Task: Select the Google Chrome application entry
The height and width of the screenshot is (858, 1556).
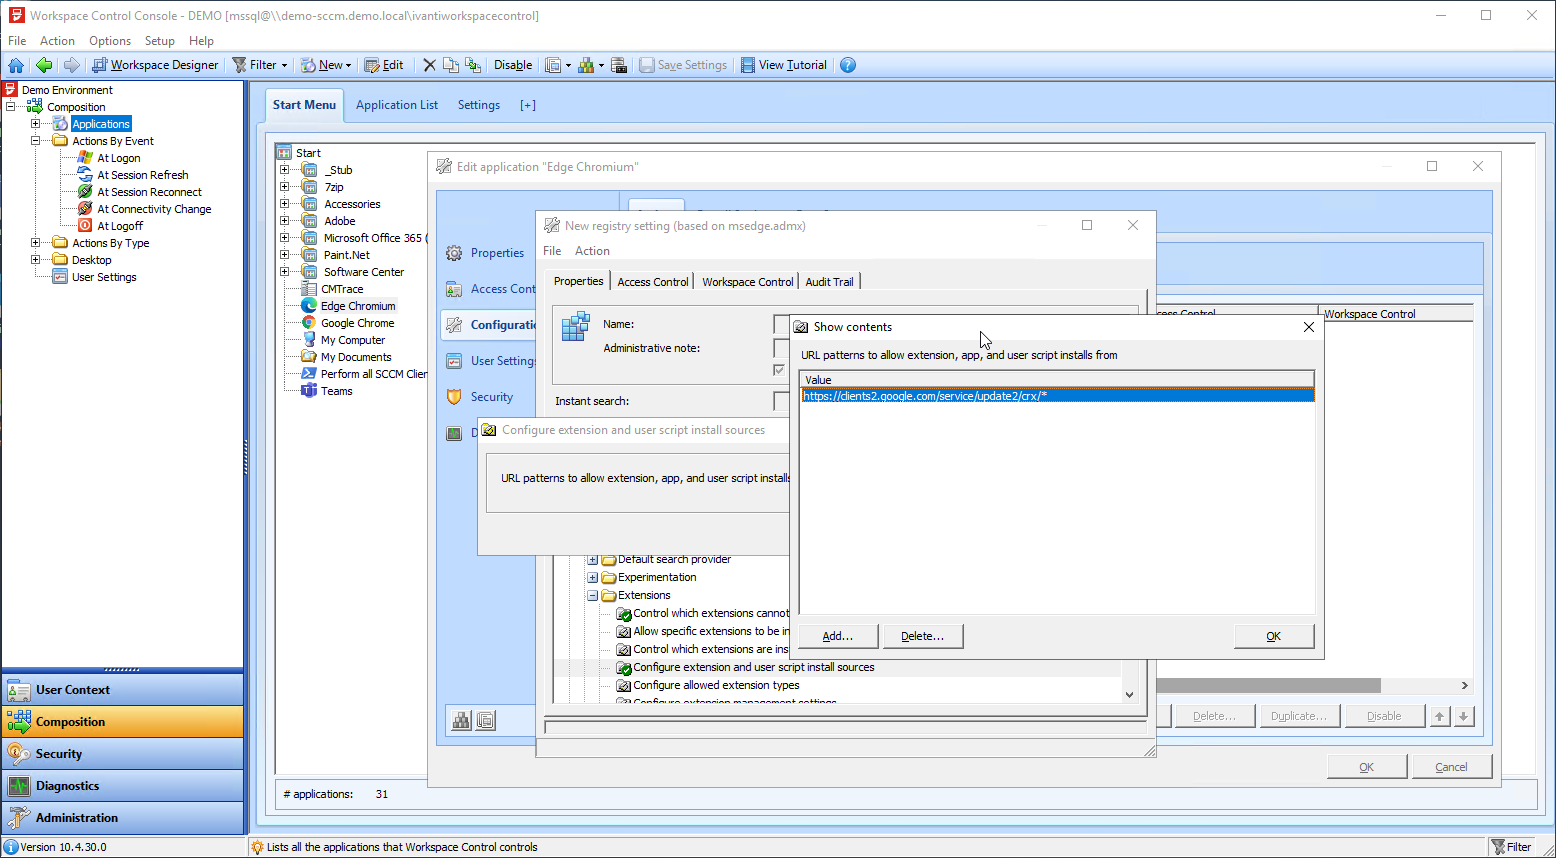Action: (357, 323)
